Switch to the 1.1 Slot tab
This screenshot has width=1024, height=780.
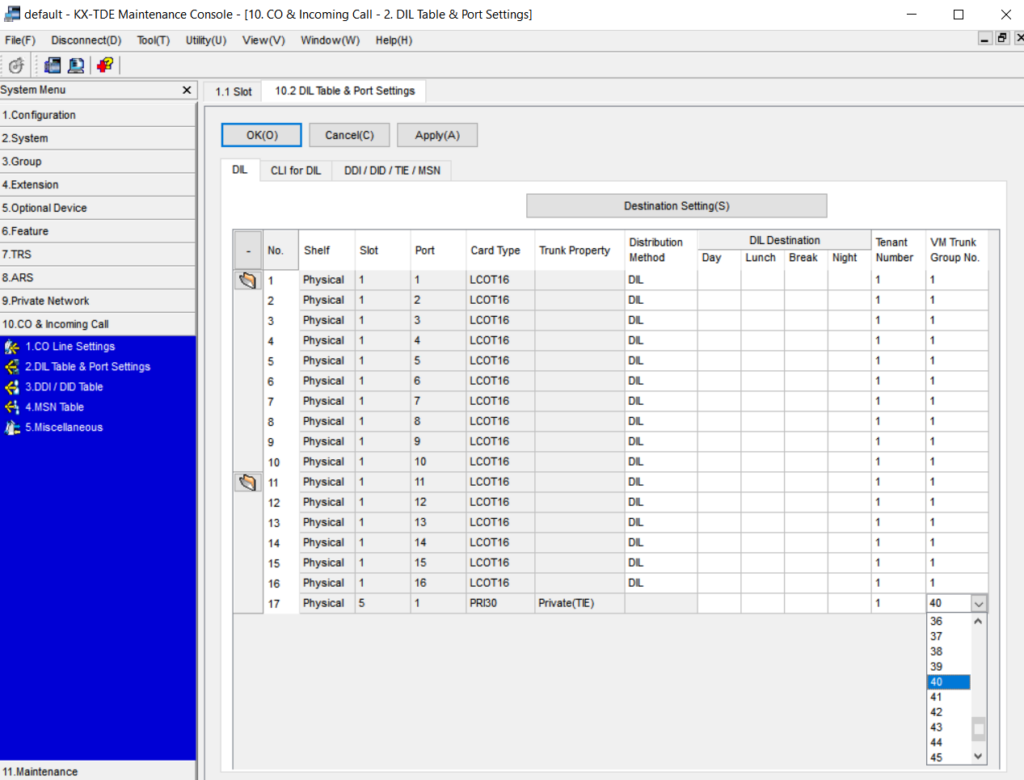click(234, 91)
